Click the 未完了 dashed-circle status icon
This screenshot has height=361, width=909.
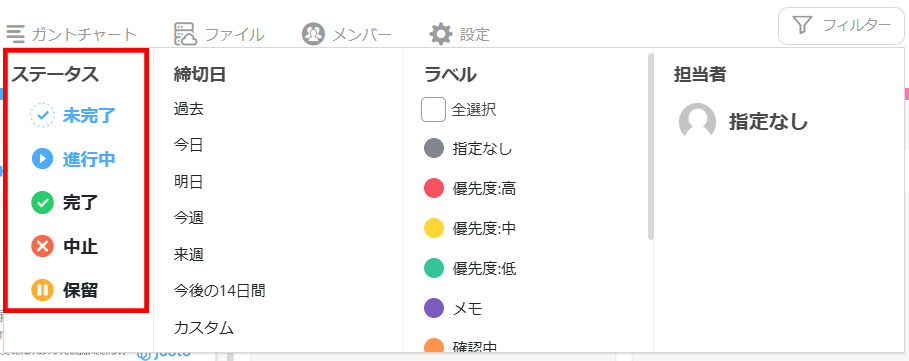point(42,115)
